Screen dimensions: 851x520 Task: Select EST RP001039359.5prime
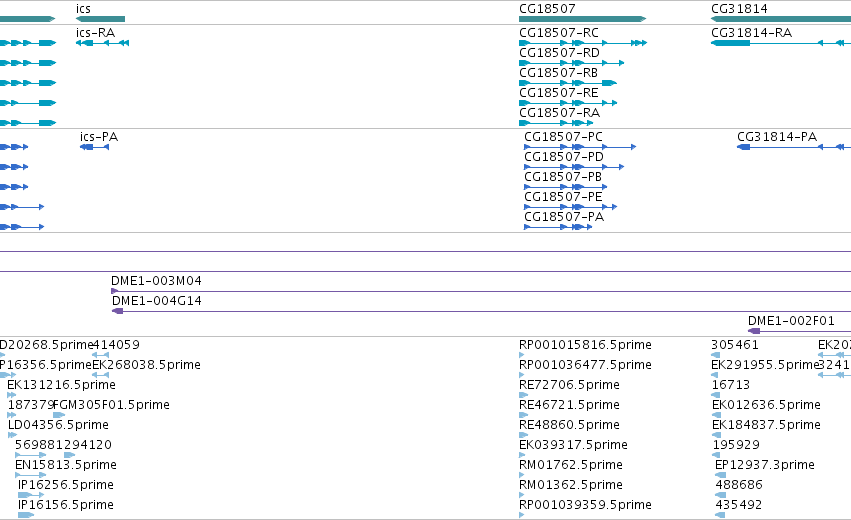pos(585,505)
